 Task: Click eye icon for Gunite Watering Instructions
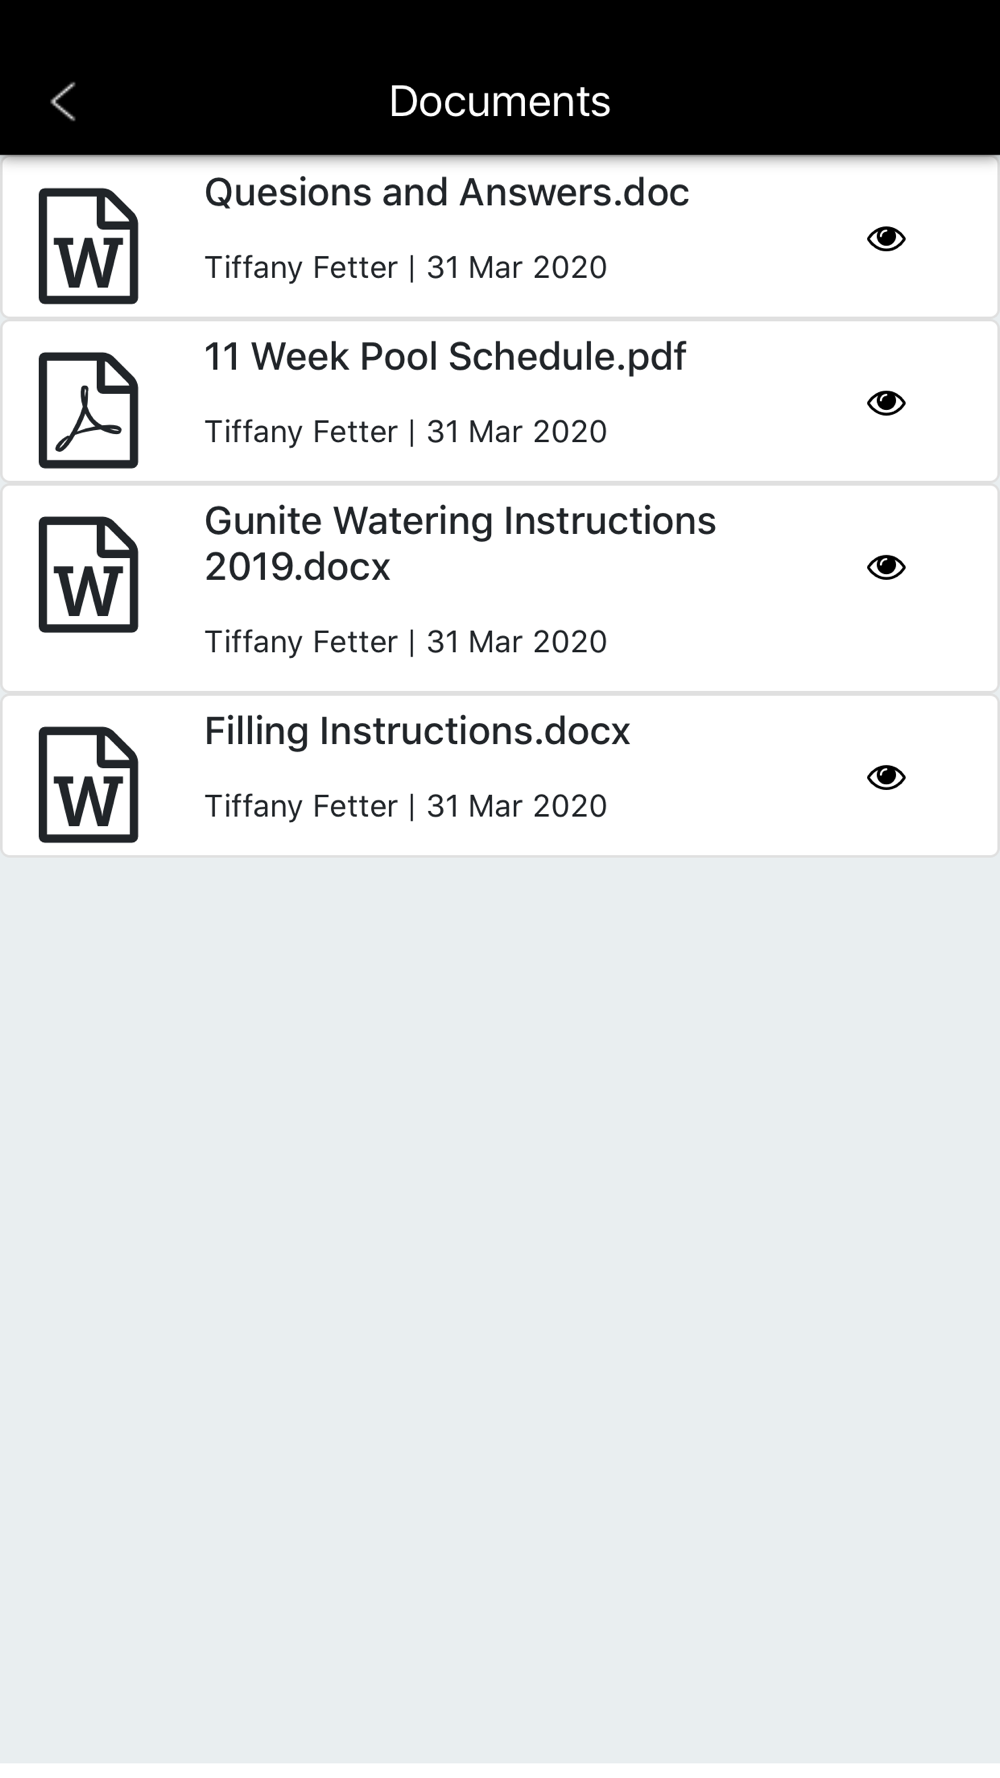886,567
